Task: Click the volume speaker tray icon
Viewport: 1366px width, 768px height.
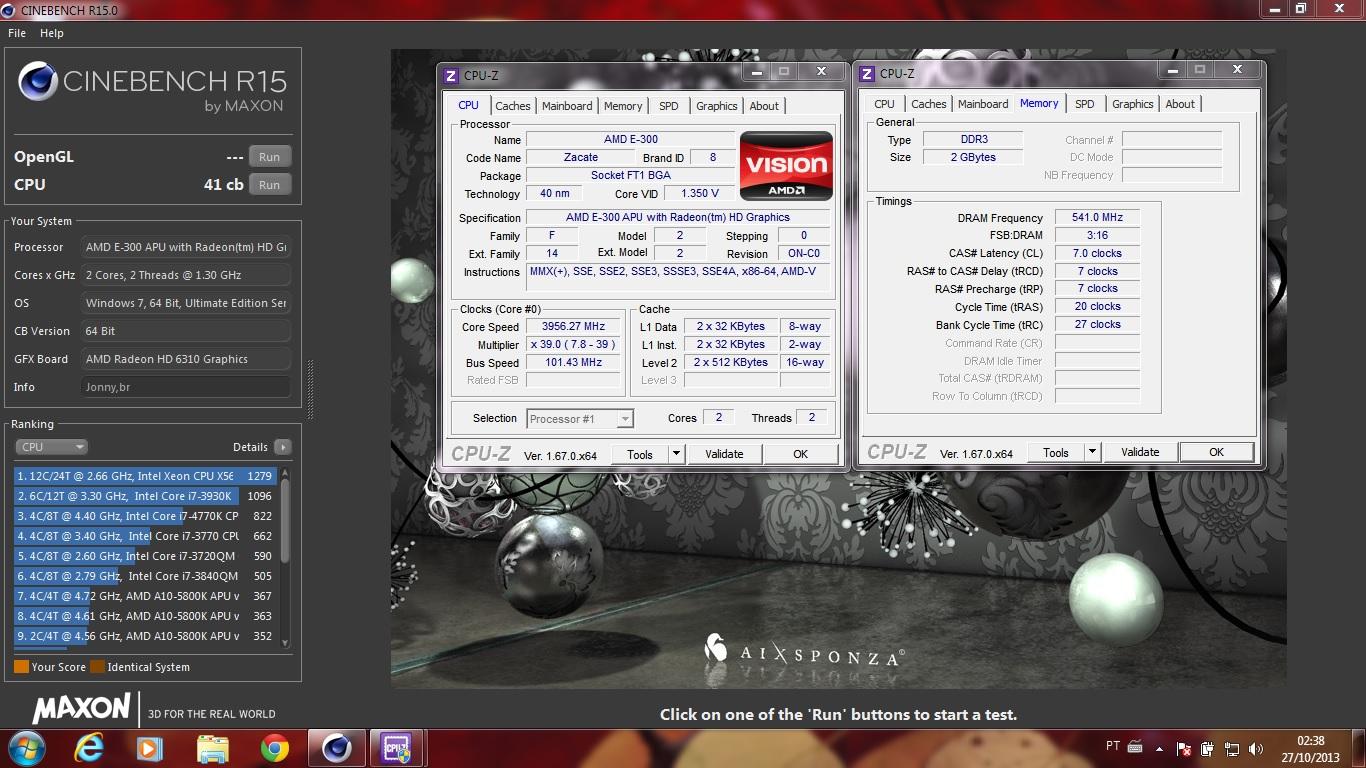Action: coord(1258,748)
